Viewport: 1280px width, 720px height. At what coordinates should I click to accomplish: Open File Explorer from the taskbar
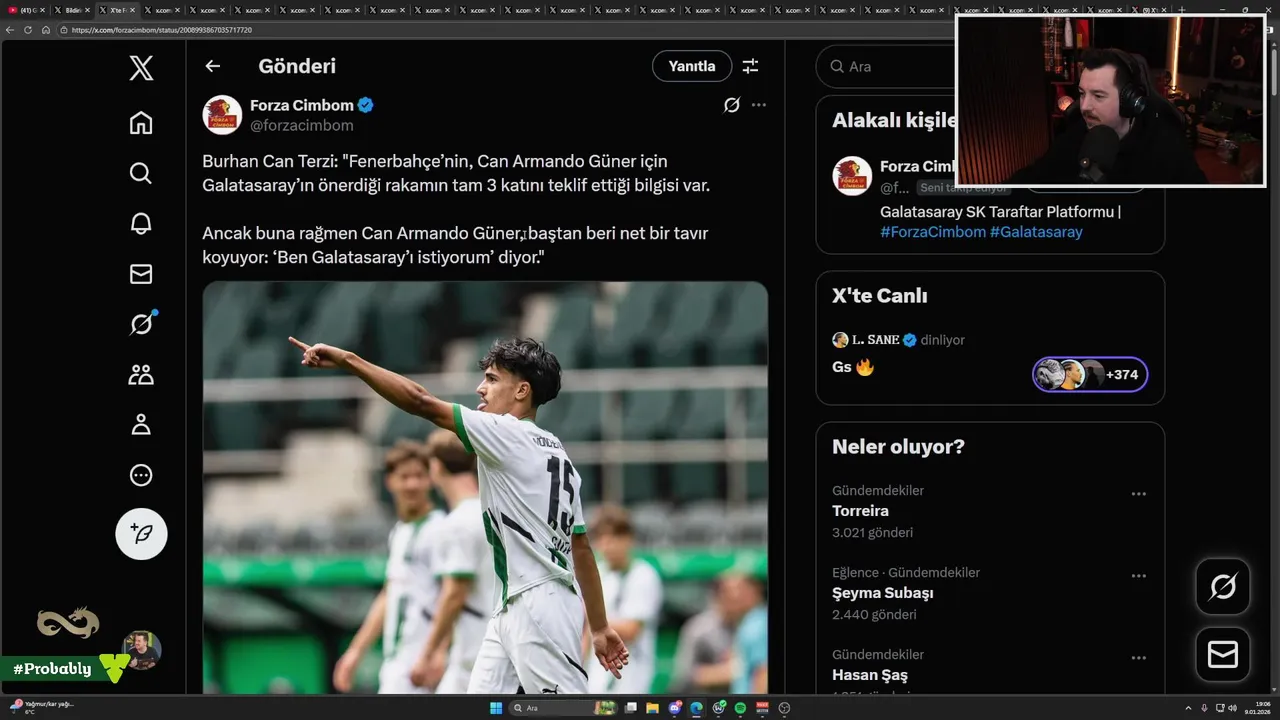point(652,708)
